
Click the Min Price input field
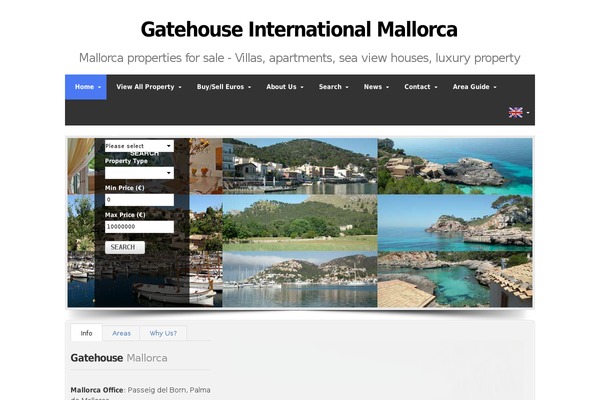pos(139,199)
